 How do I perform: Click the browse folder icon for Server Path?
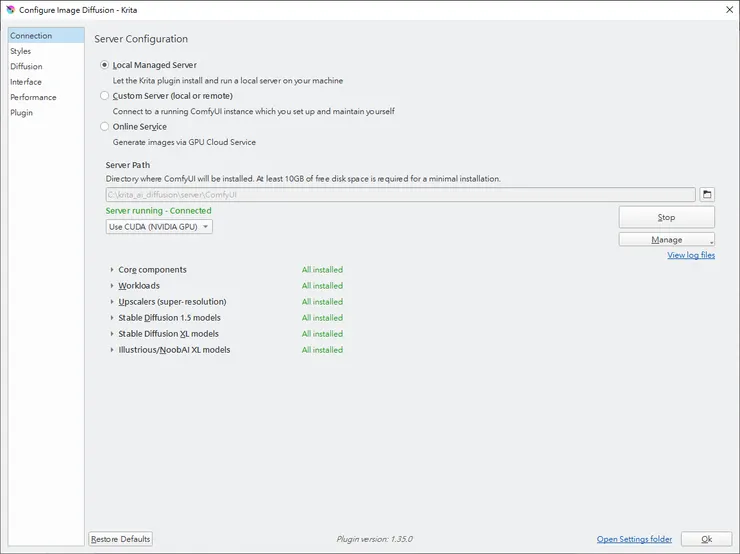pyautogui.click(x=706, y=194)
